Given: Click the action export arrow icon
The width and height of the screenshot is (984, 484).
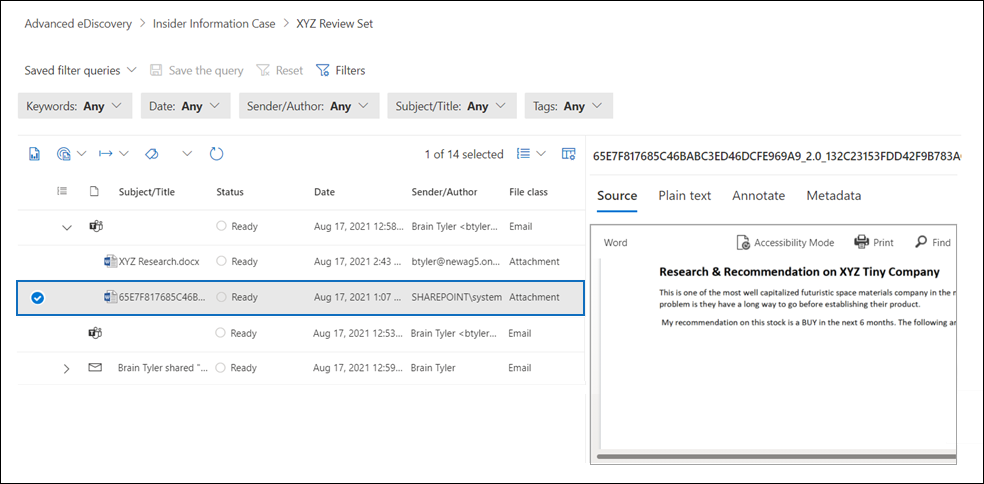Looking at the screenshot, I should pos(105,154).
